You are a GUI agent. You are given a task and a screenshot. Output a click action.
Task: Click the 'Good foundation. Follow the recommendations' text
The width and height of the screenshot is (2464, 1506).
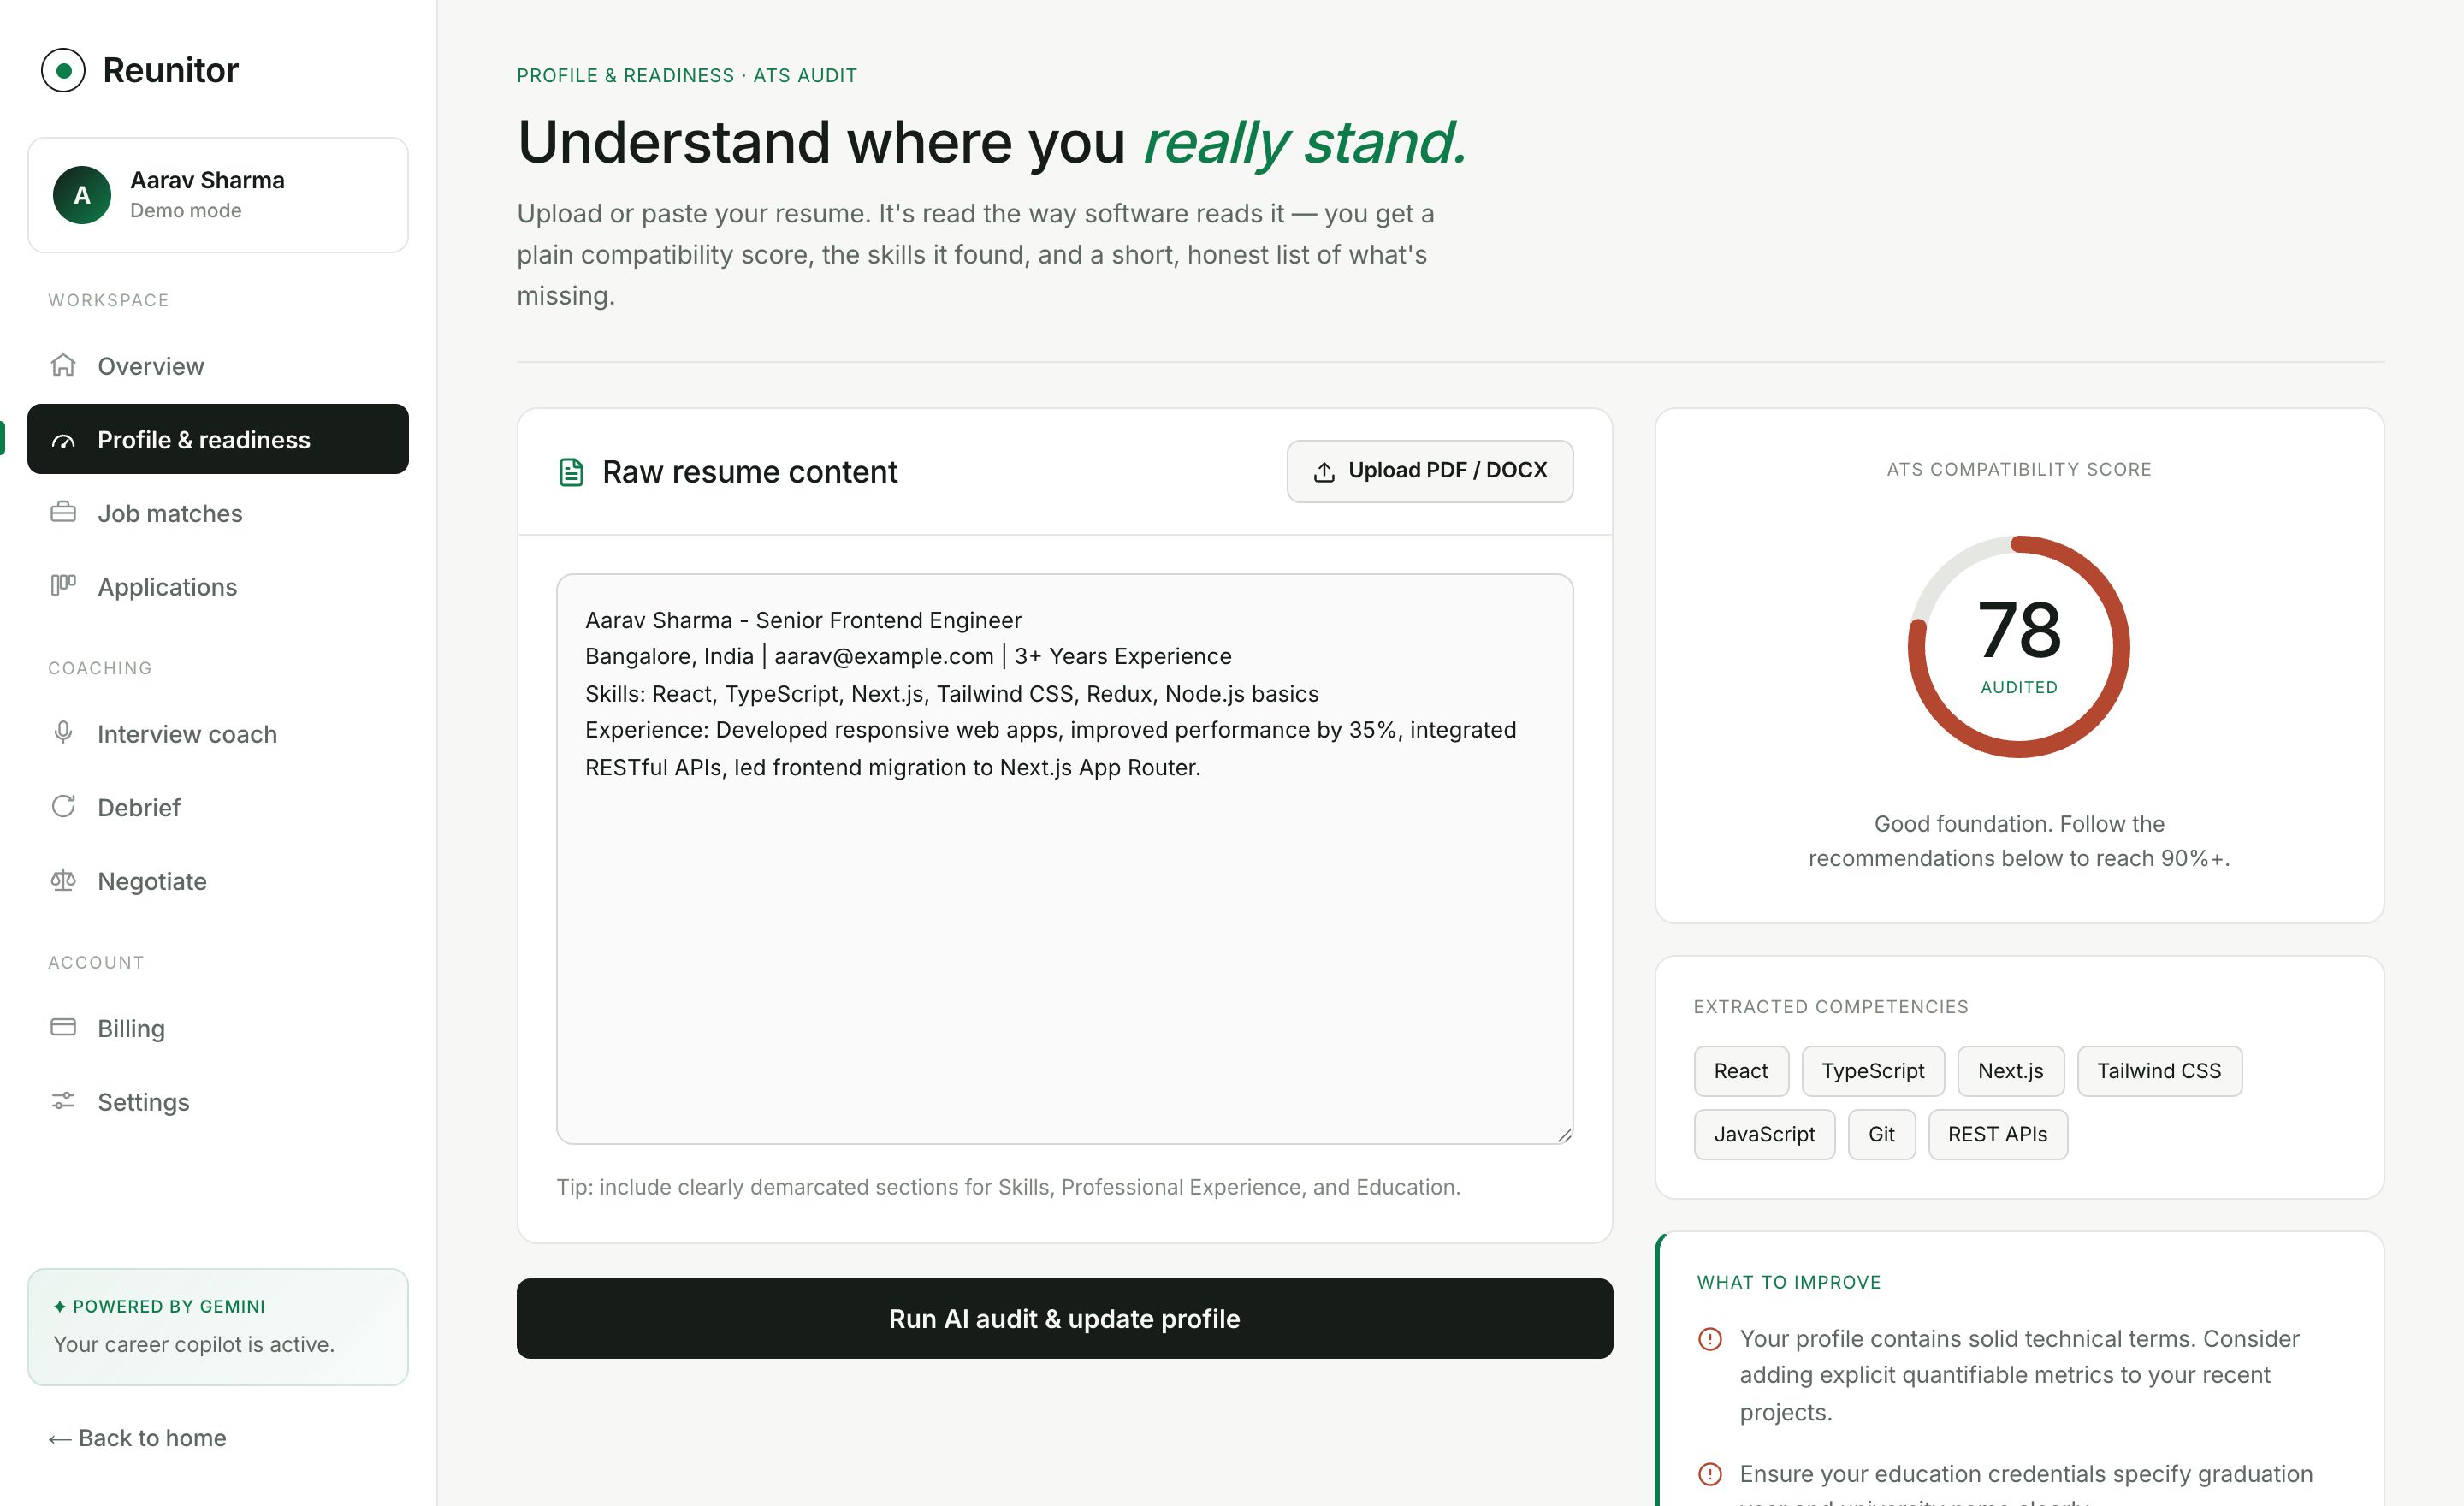click(2019, 841)
